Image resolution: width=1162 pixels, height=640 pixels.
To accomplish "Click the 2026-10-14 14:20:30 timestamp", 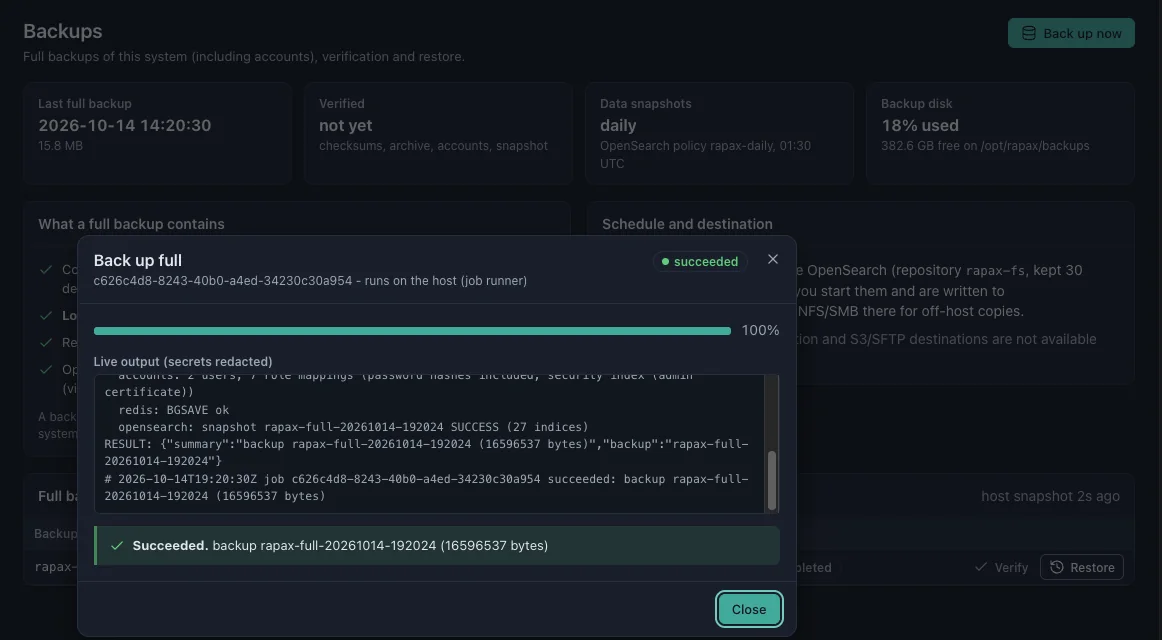I will 124,125.
